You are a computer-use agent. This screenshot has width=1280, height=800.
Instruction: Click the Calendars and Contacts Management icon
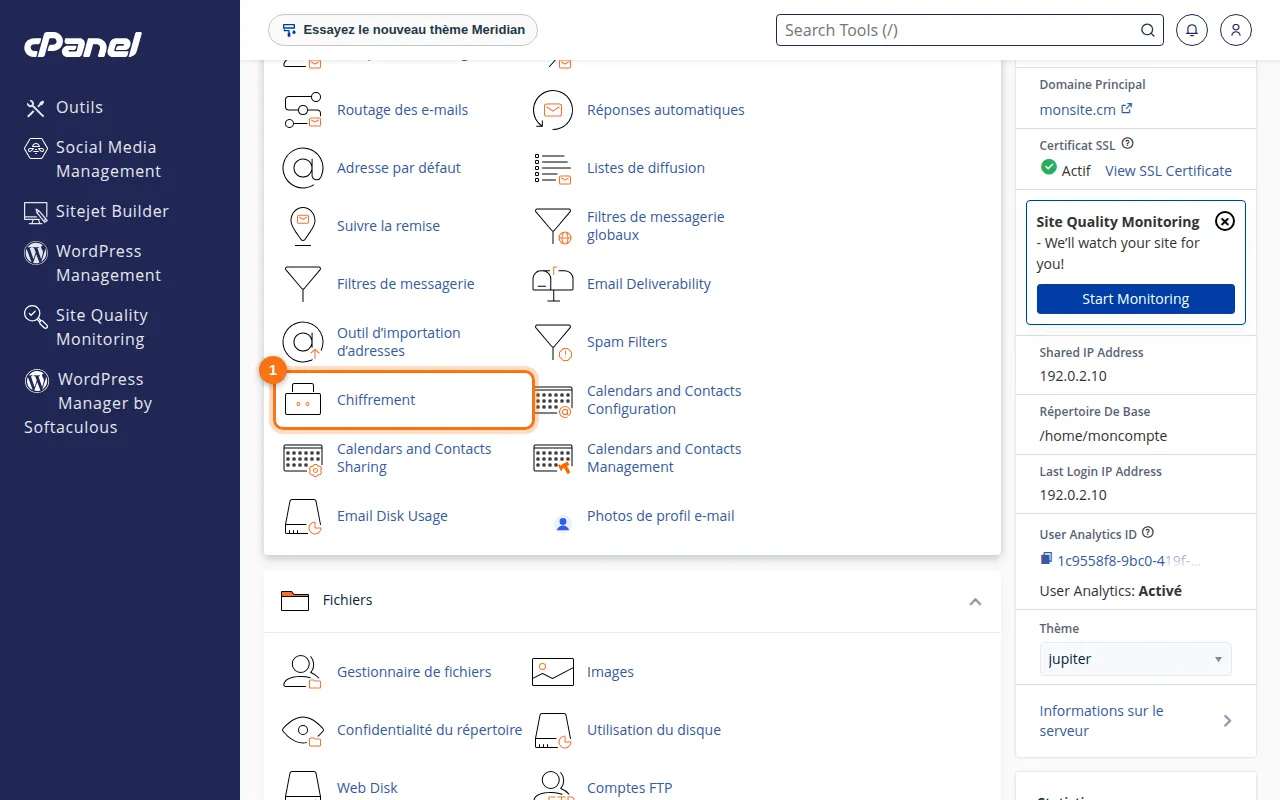point(553,458)
